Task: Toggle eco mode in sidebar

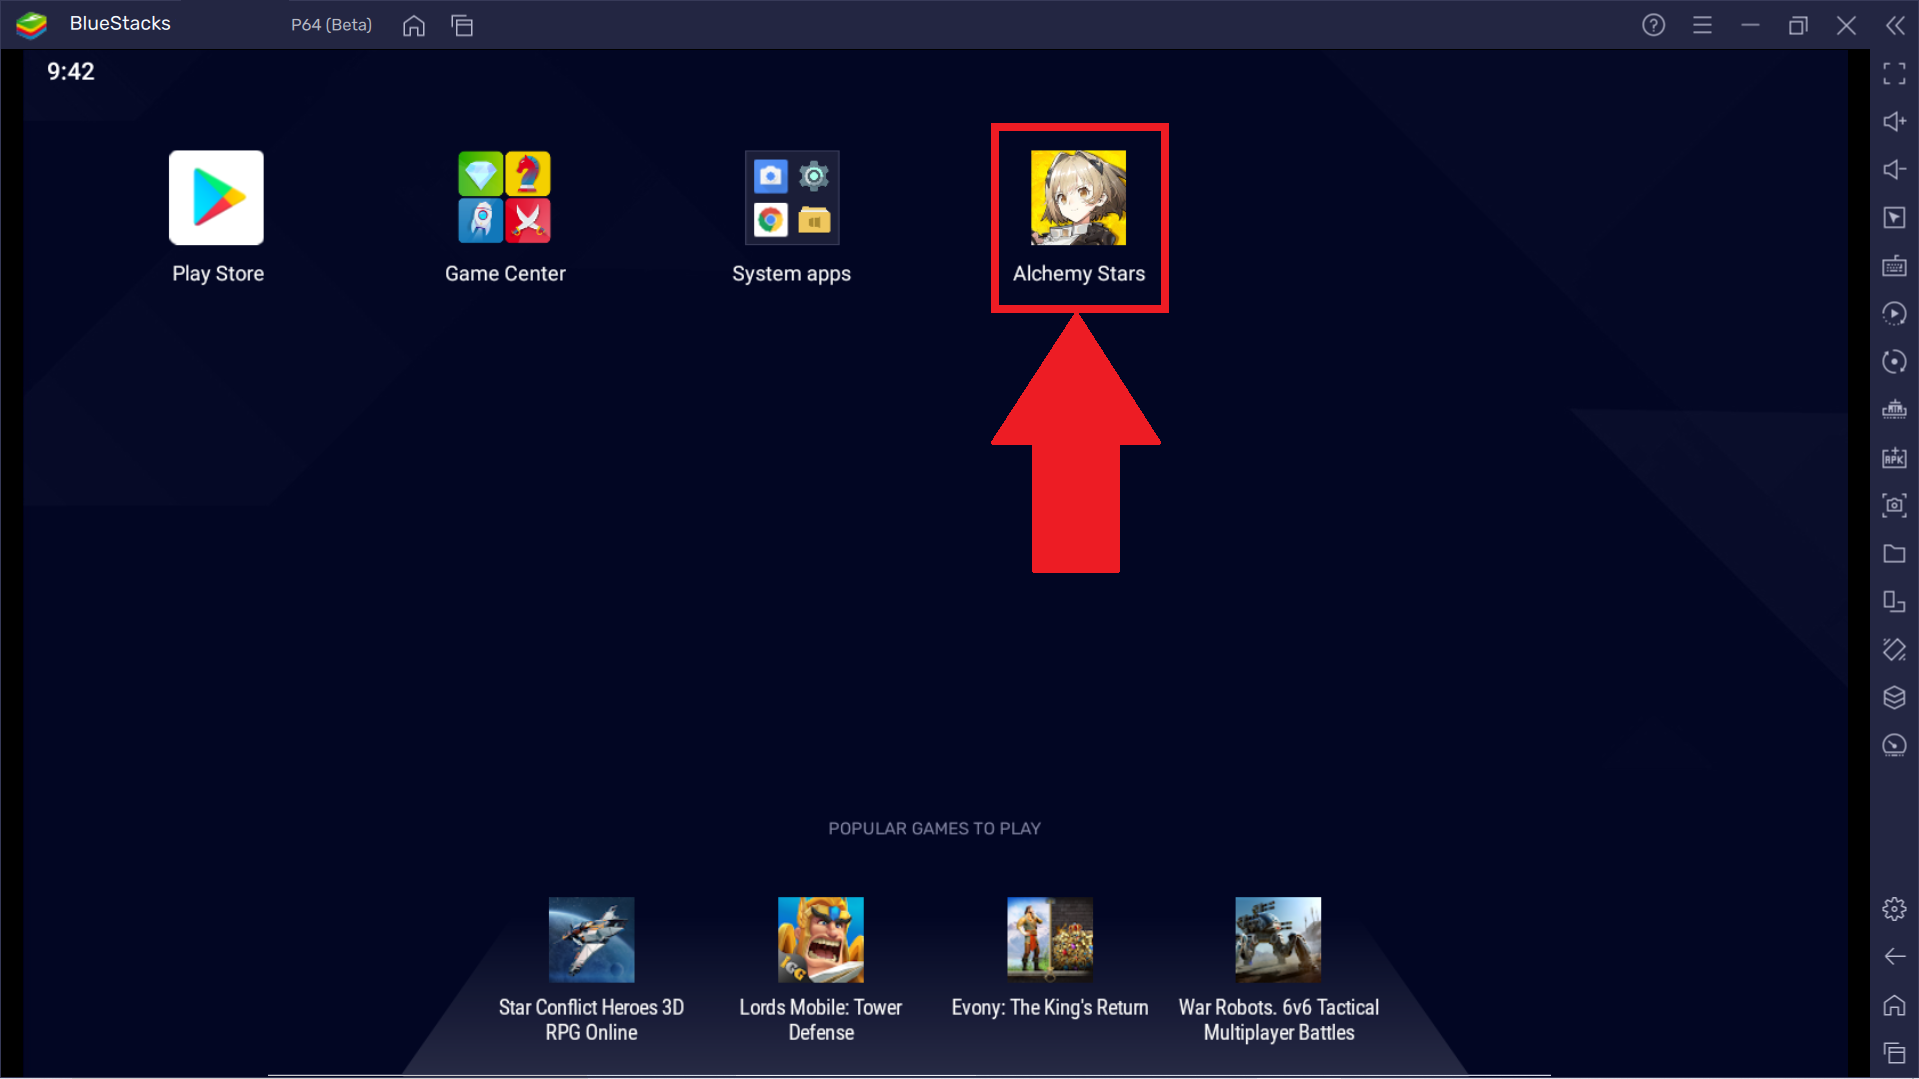Action: 1894,746
